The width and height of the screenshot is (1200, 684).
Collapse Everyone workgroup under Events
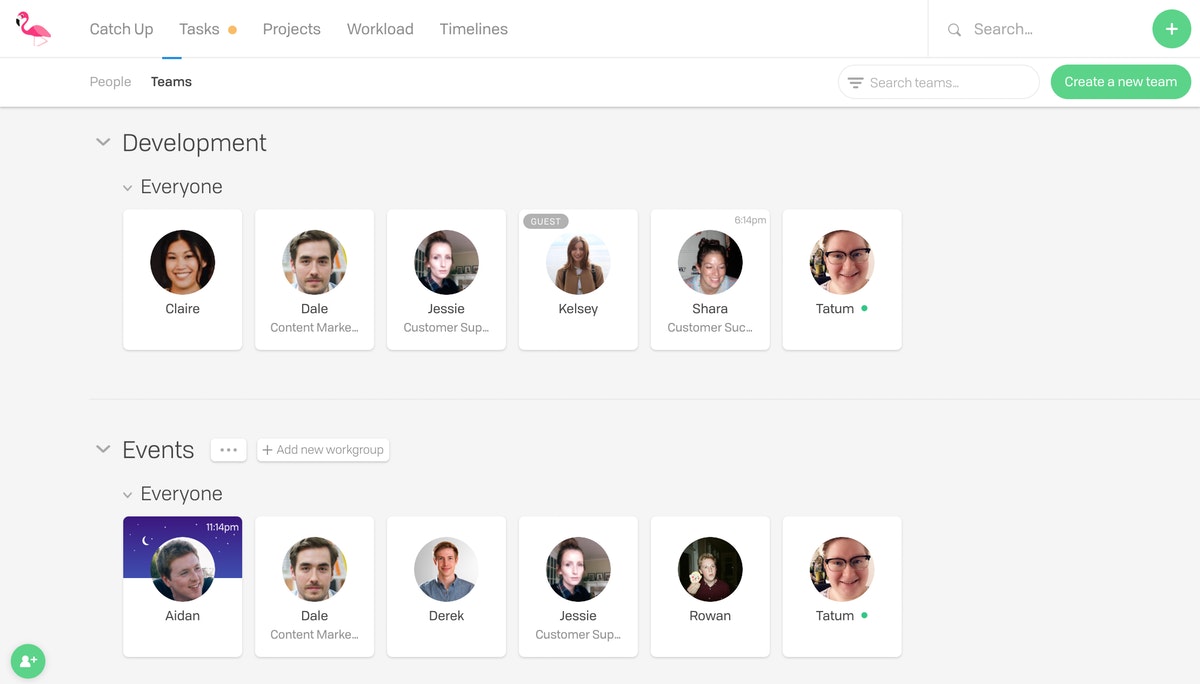(127, 494)
